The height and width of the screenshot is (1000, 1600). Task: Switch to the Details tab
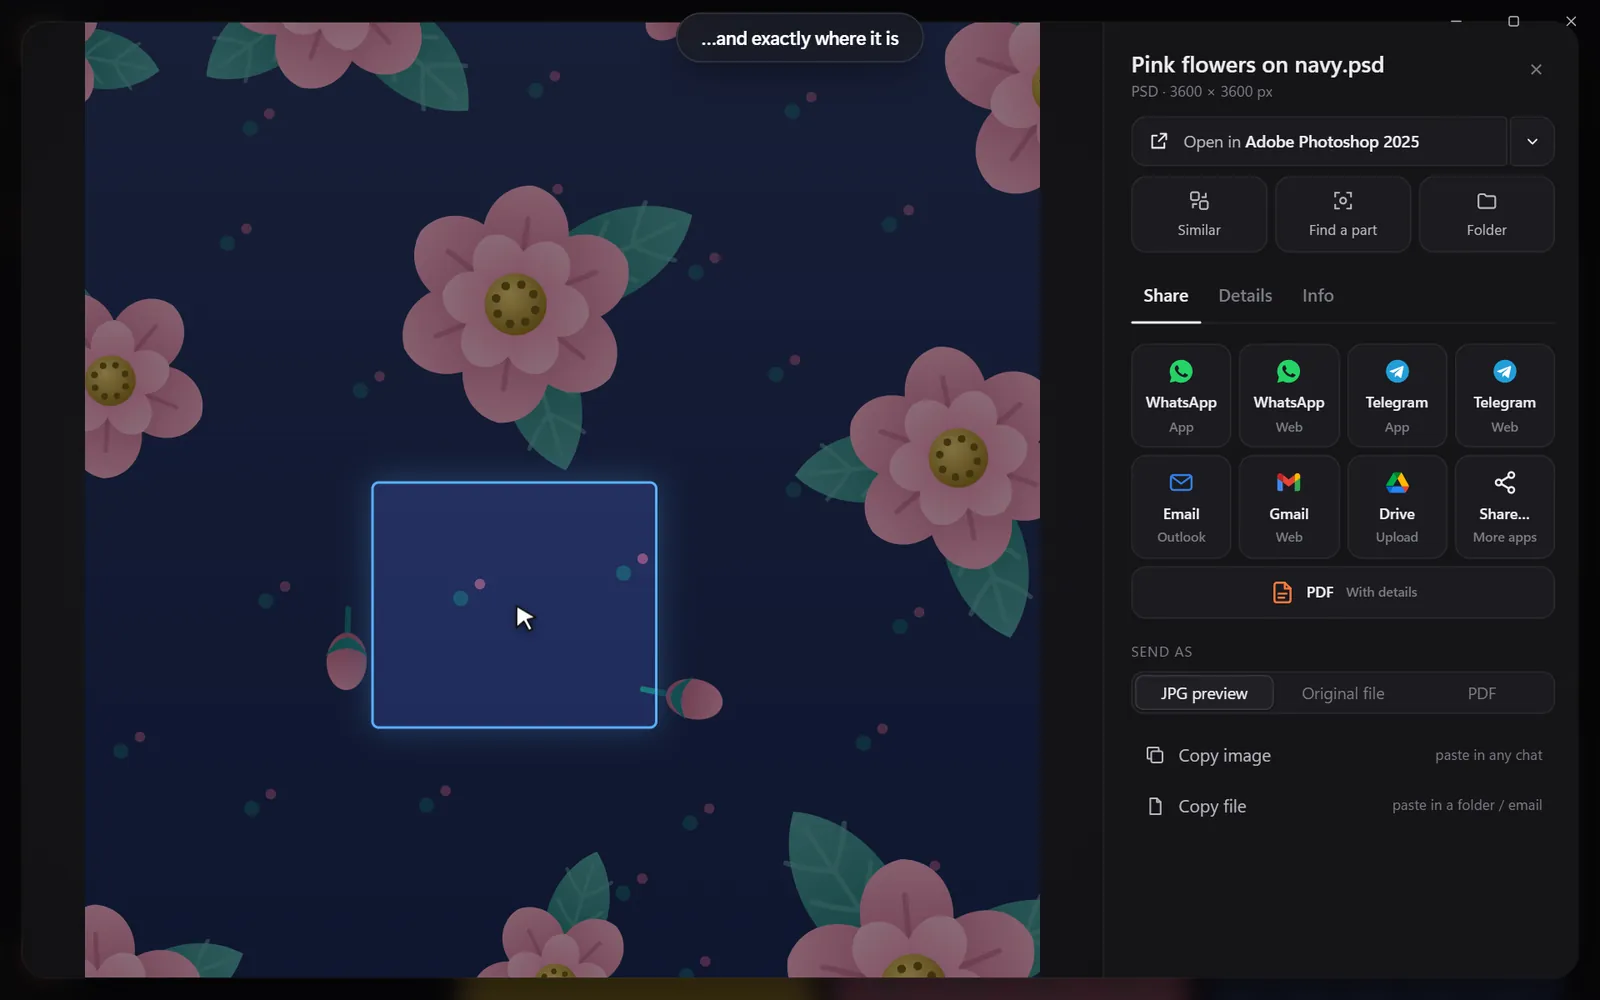(x=1245, y=296)
